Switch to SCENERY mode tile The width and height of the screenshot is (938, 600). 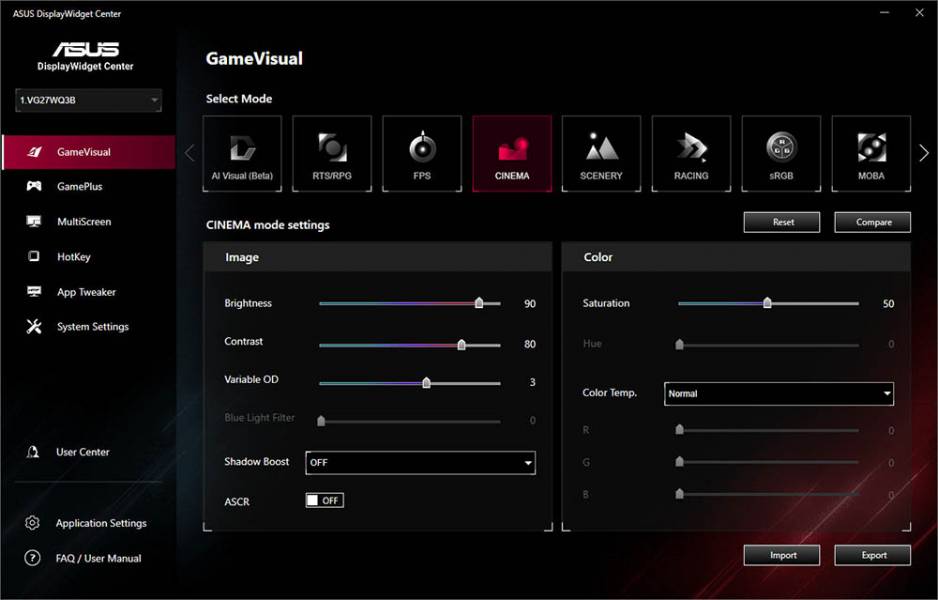(601, 154)
